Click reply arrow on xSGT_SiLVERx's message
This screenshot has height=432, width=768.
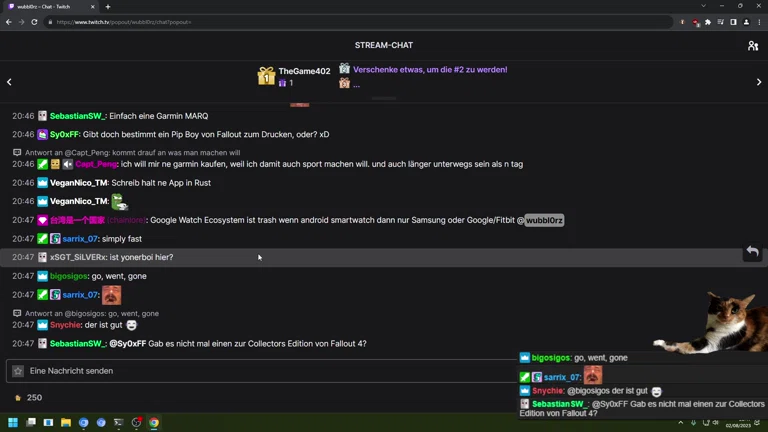click(752, 252)
